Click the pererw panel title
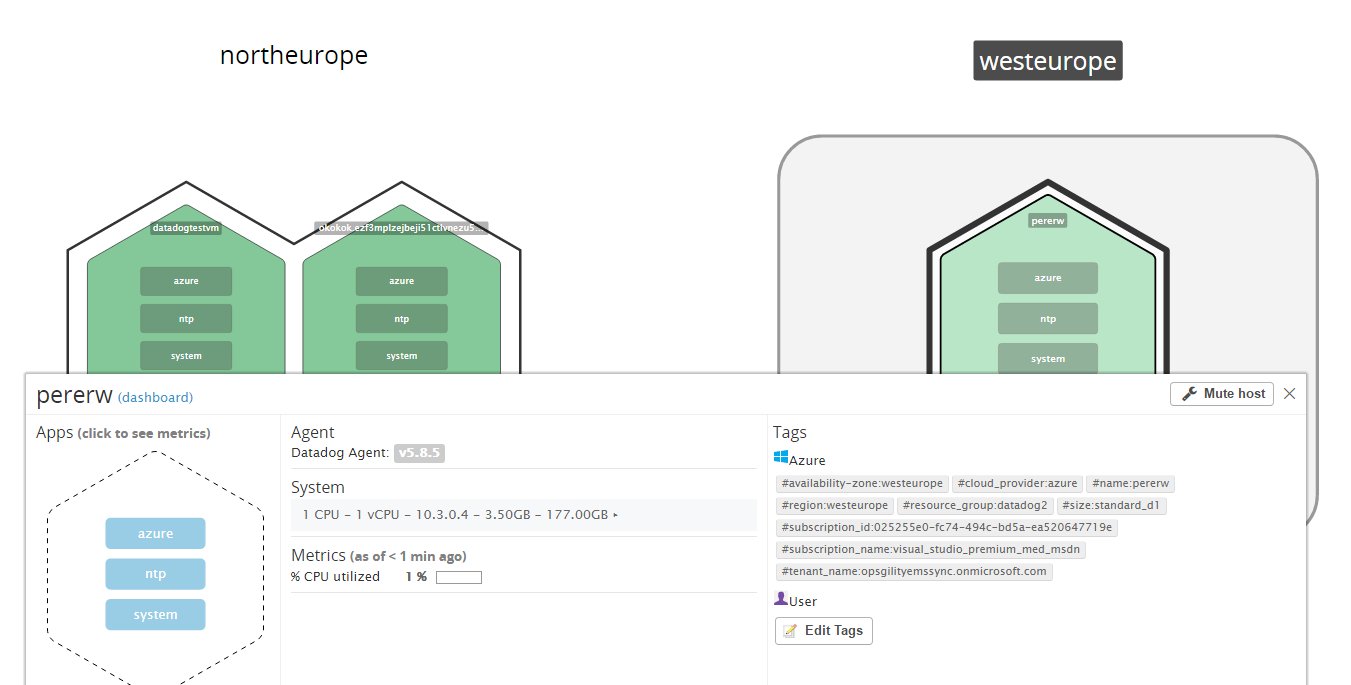The image size is (1351, 685). tap(74, 395)
